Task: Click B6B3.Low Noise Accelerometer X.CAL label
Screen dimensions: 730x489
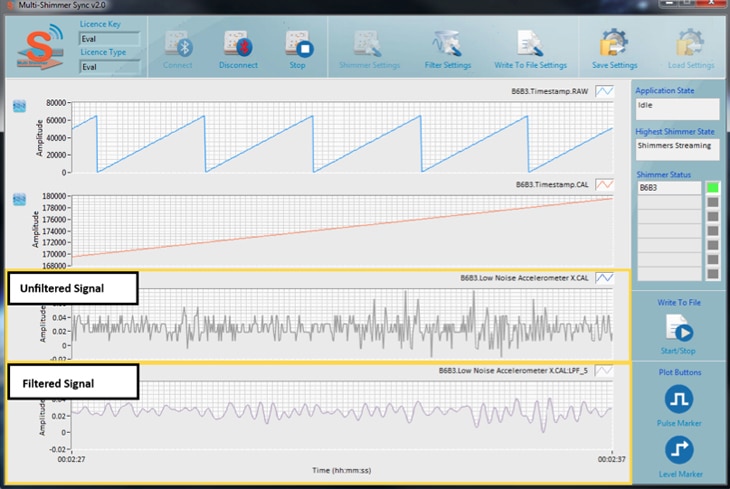Action: click(x=524, y=278)
